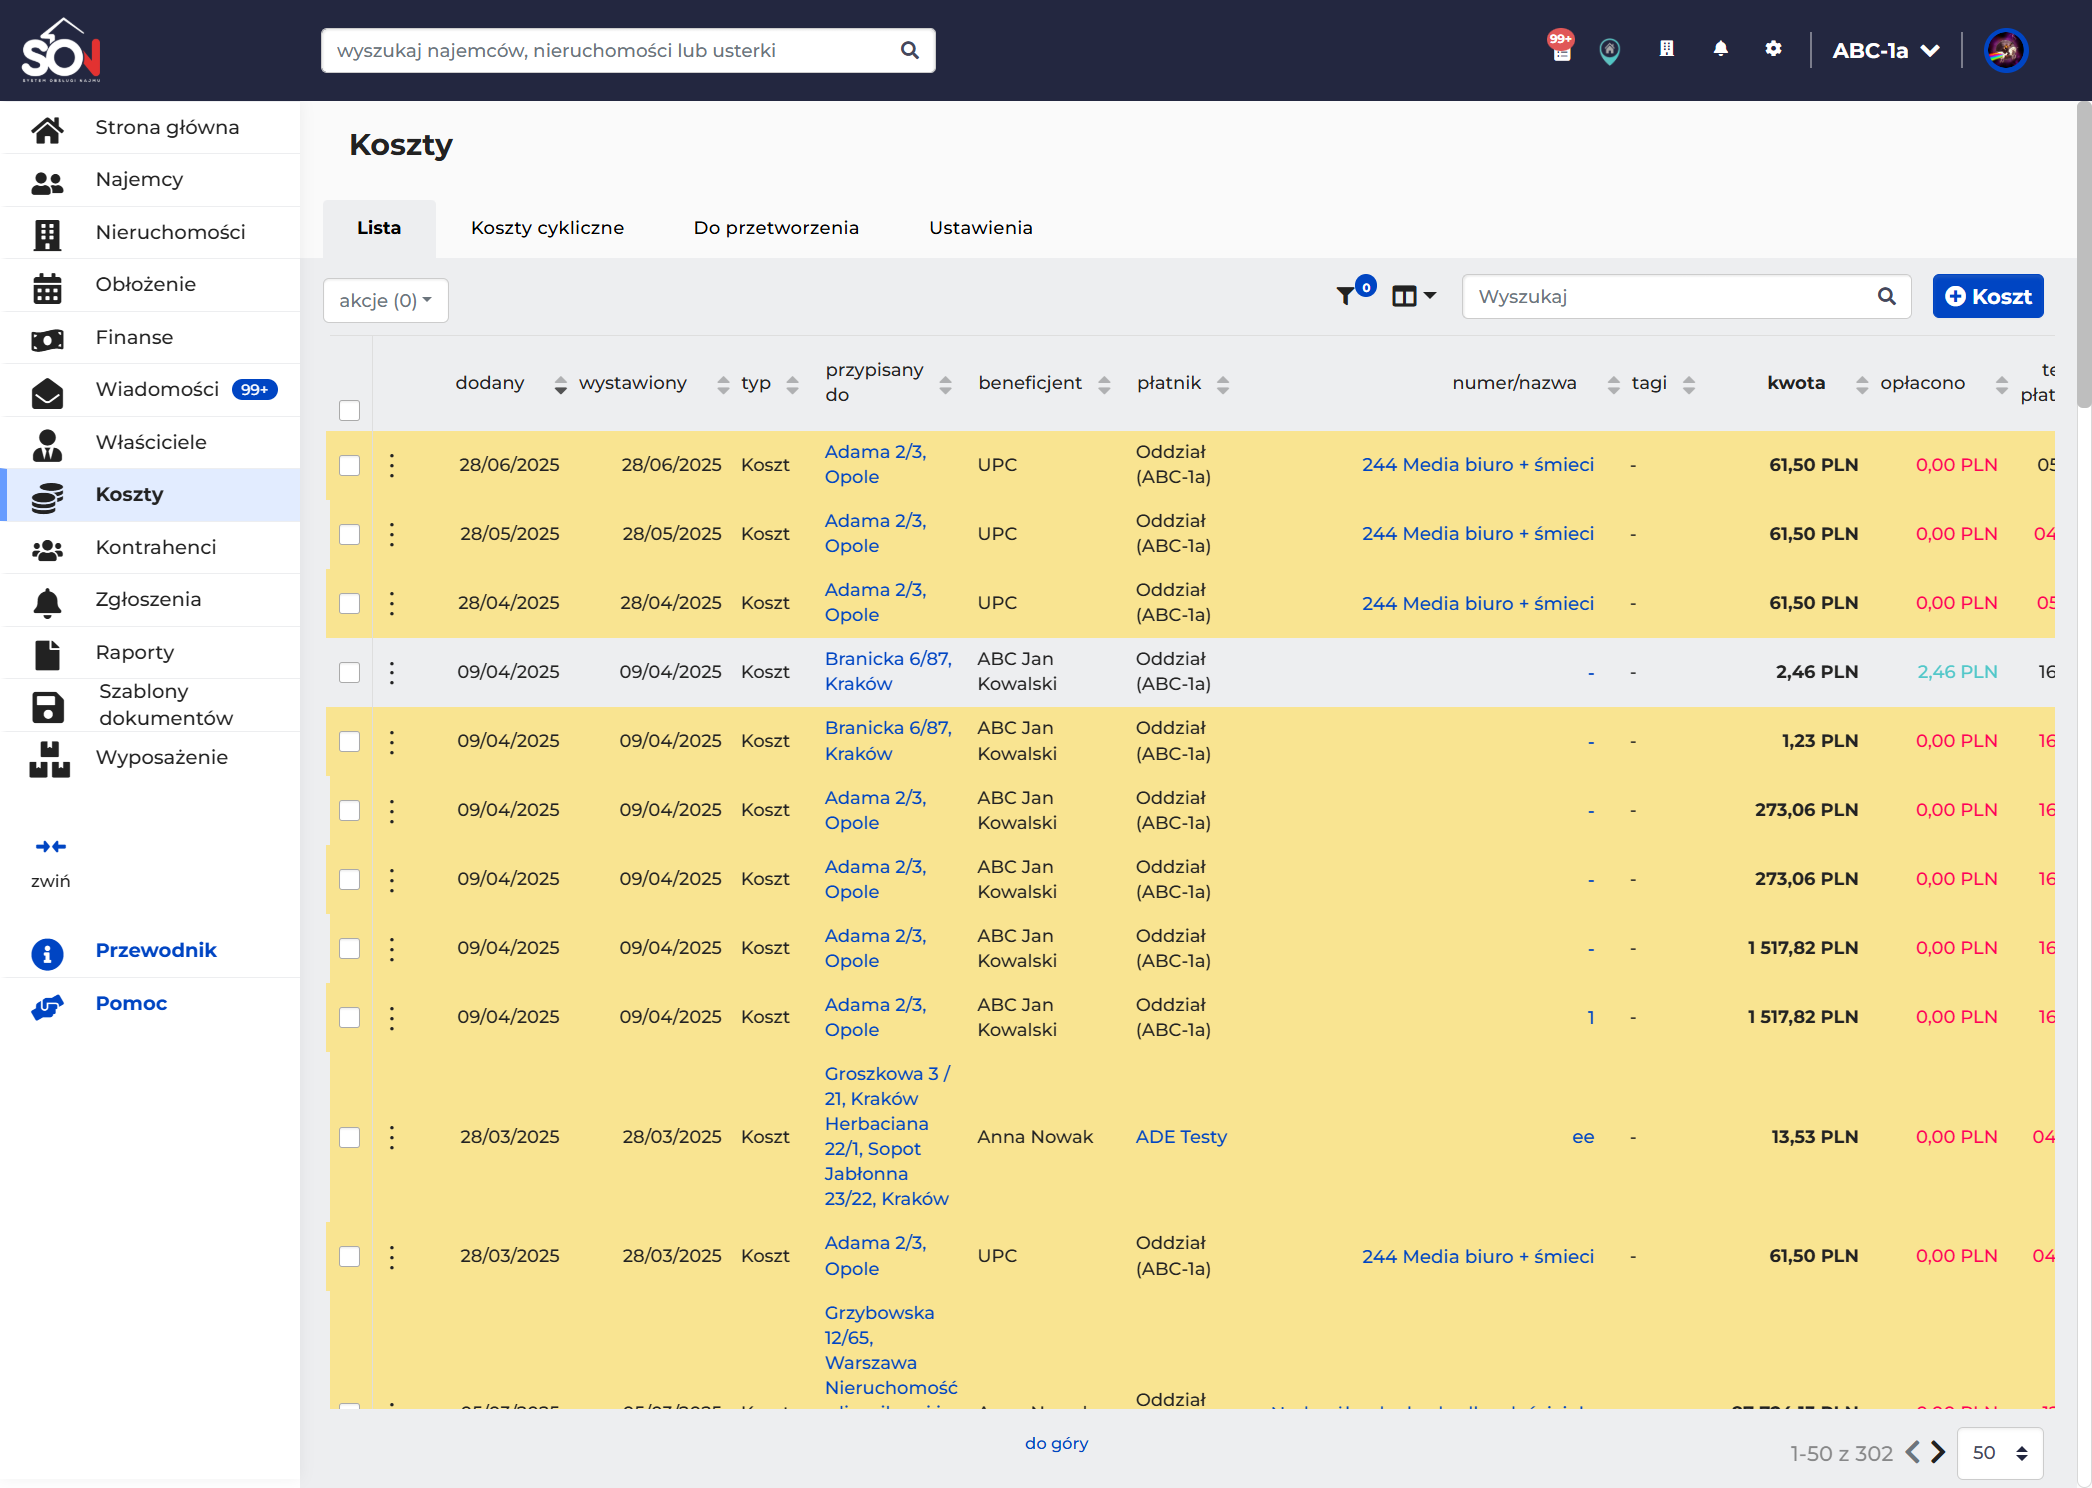This screenshot has width=2092, height=1488.
Task: Click the map location pin icon in header
Action: 1609,51
